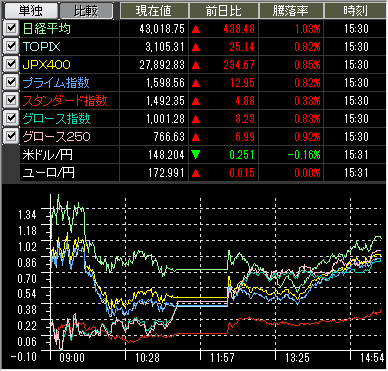Switch to the 単独 tab
Screen dimensions: 388x371
pyautogui.click(x=30, y=11)
